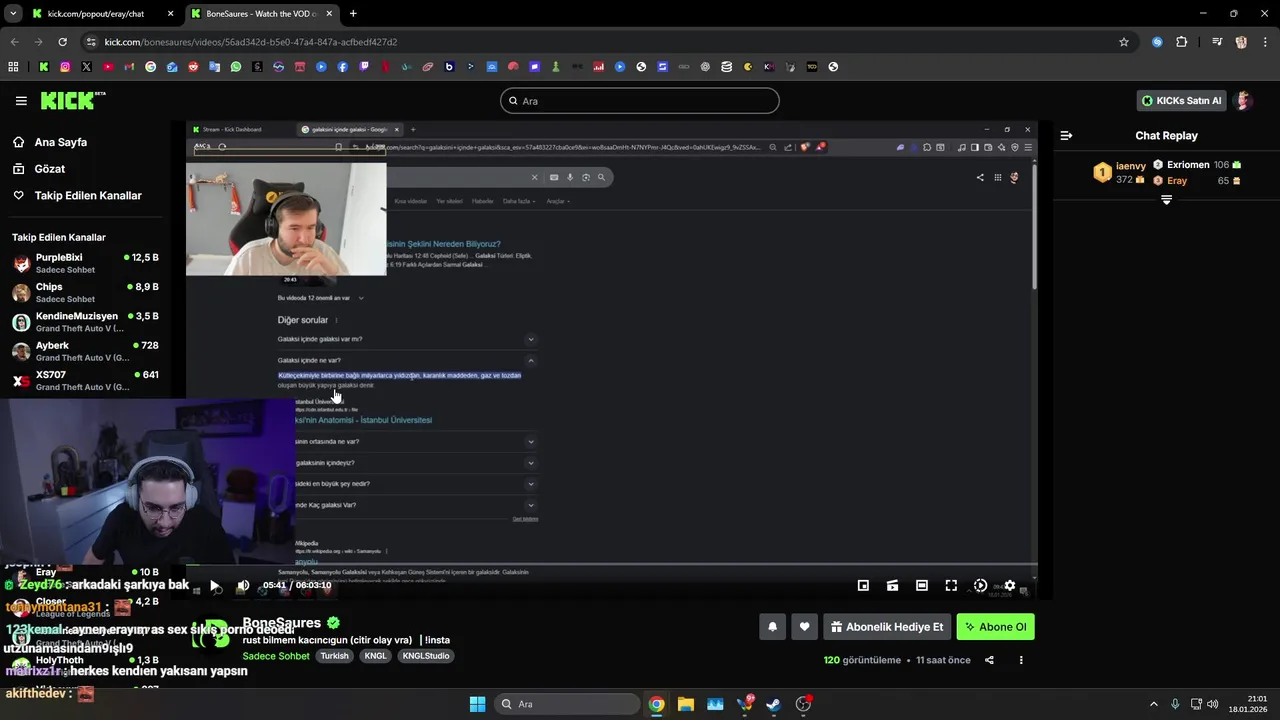Toggle mini player mode
This screenshot has width=1280, height=720.
(x=863, y=585)
